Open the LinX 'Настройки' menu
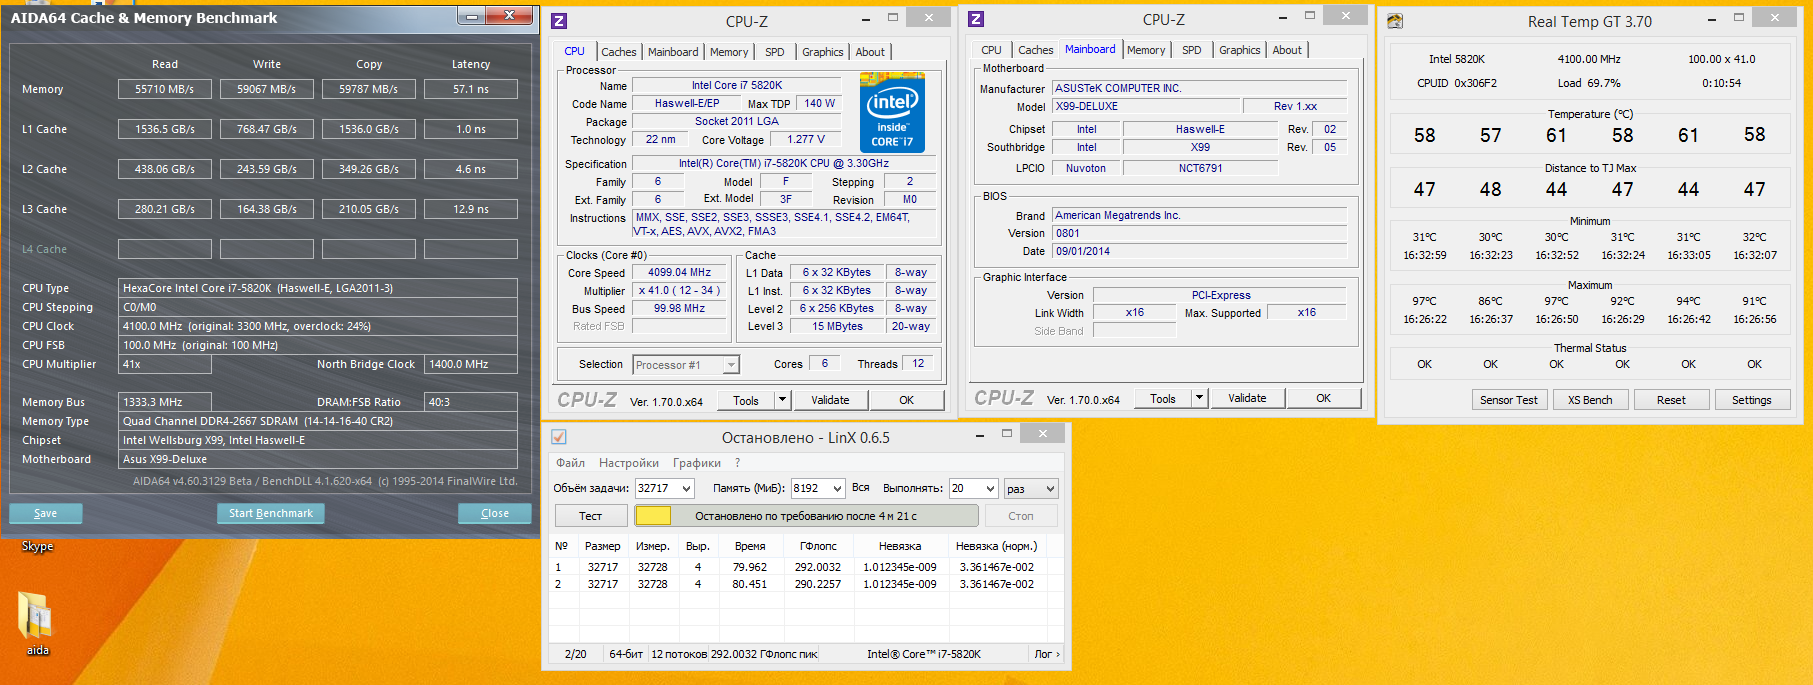 tap(629, 463)
